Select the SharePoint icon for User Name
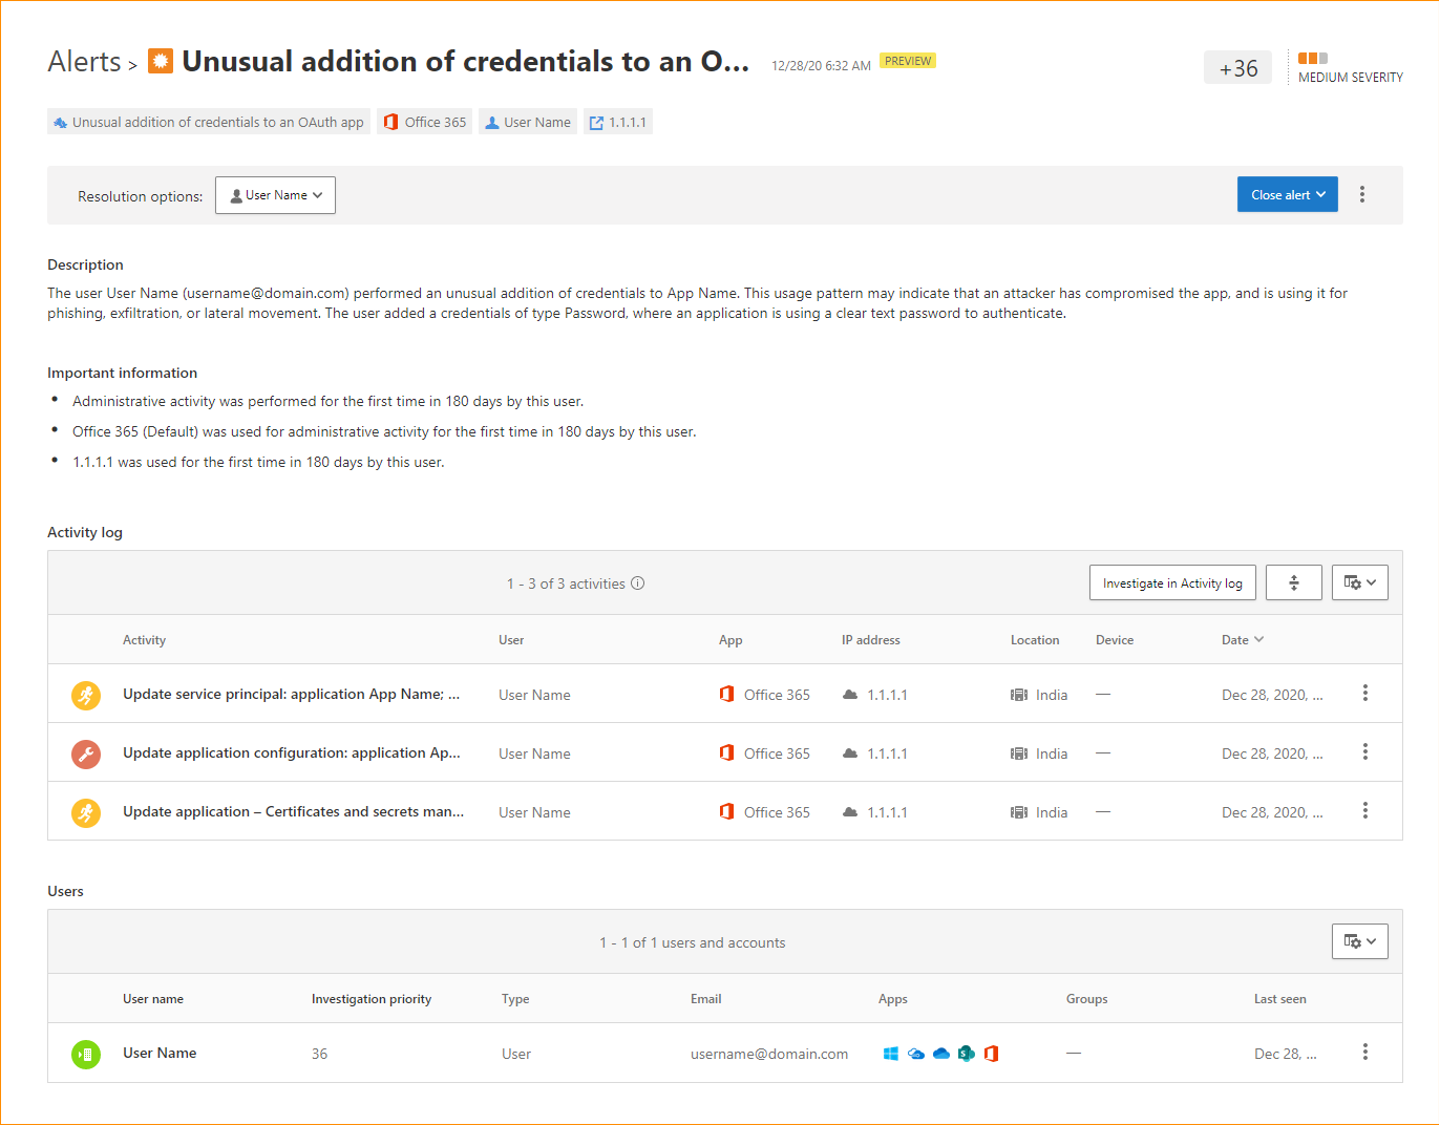This screenshot has height=1125, width=1439. tap(966, 1053)
